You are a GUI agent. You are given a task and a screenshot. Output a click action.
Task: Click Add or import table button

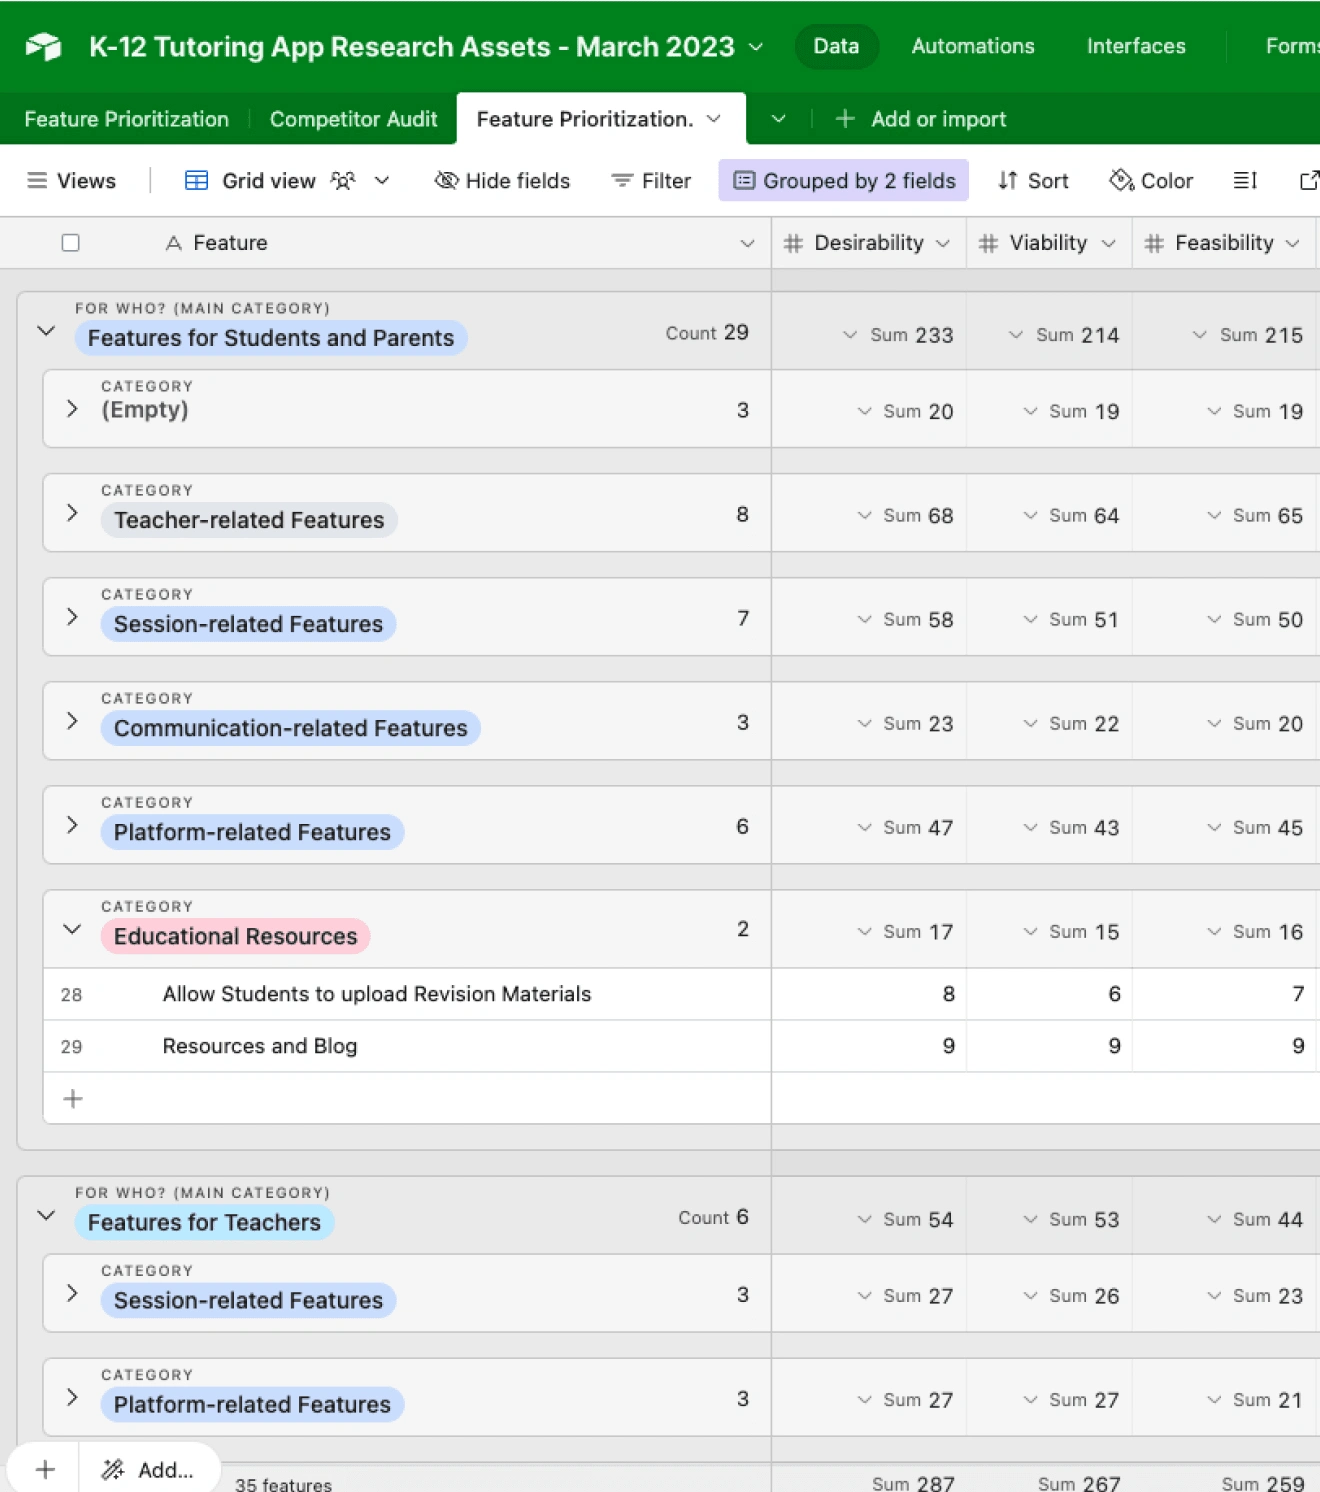pos(920,119)
